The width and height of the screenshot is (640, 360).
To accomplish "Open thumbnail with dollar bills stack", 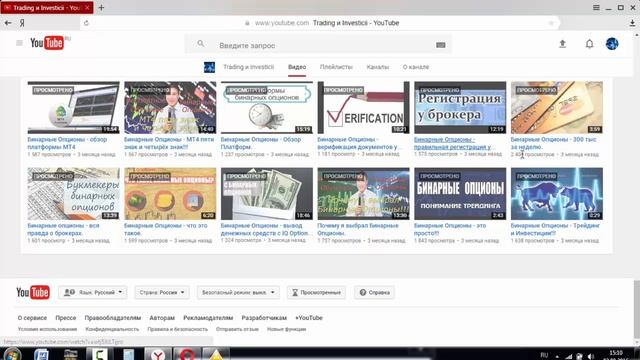I will 267,194.
